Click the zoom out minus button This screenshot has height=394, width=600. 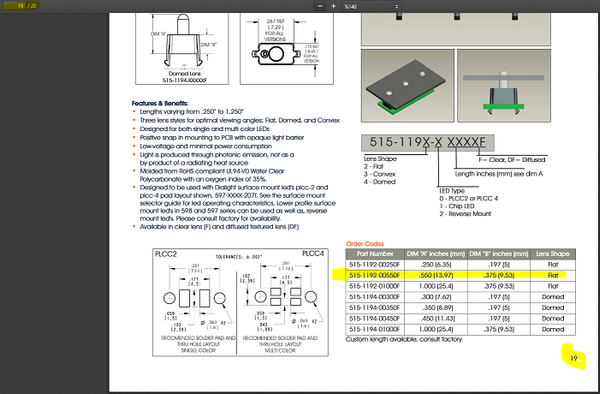point(320,6)
